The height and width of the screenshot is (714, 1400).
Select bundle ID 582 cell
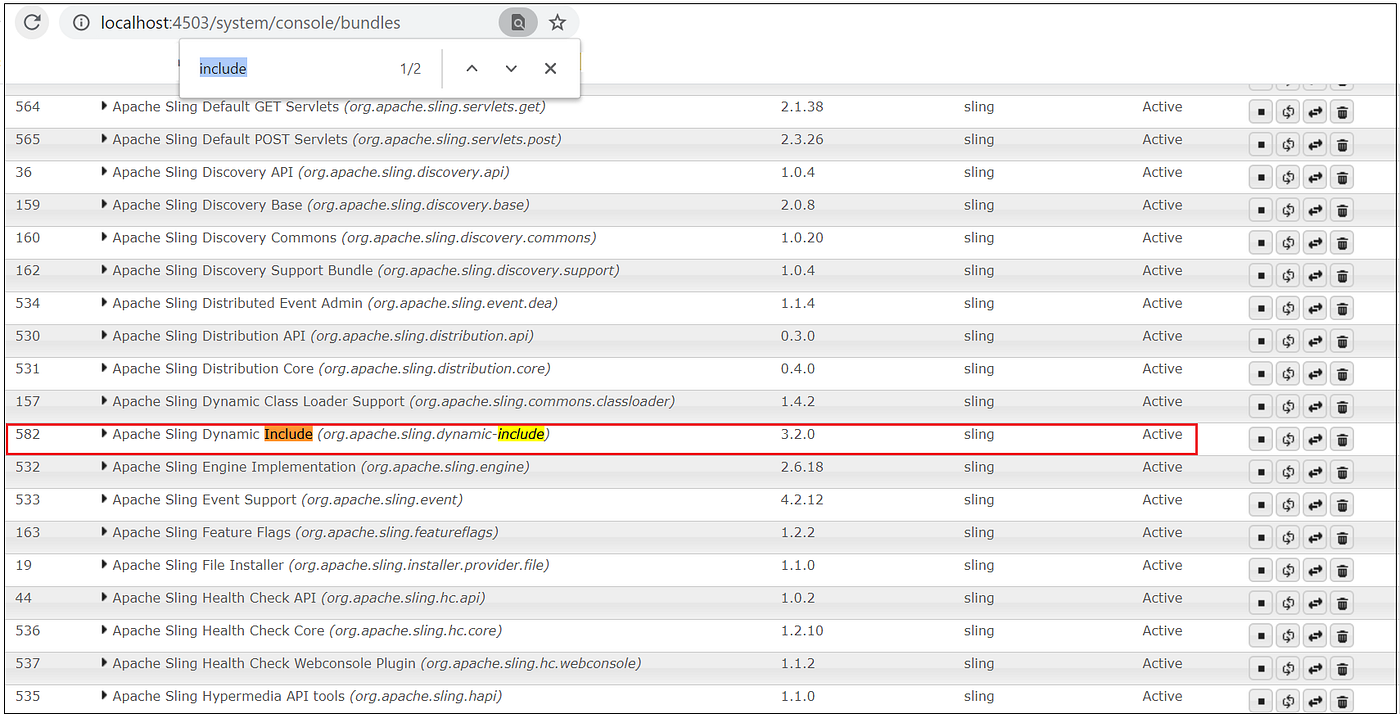click(x=28, y=434)
